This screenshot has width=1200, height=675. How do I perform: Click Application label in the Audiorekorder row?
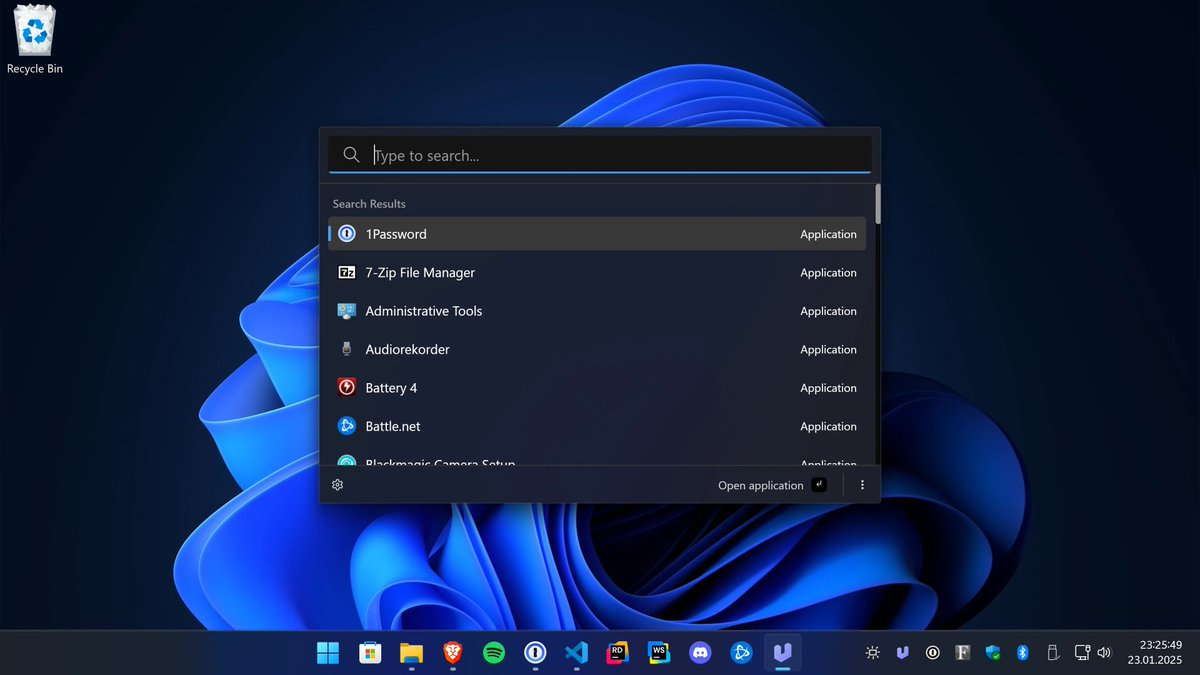point(828,349)
